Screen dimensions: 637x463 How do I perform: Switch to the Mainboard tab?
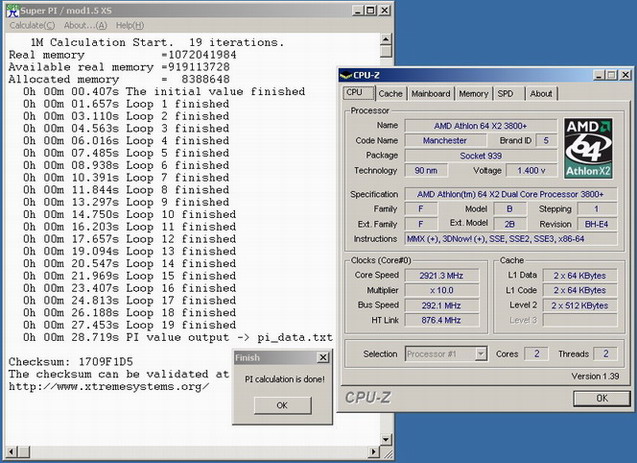(x=431, y=94)
